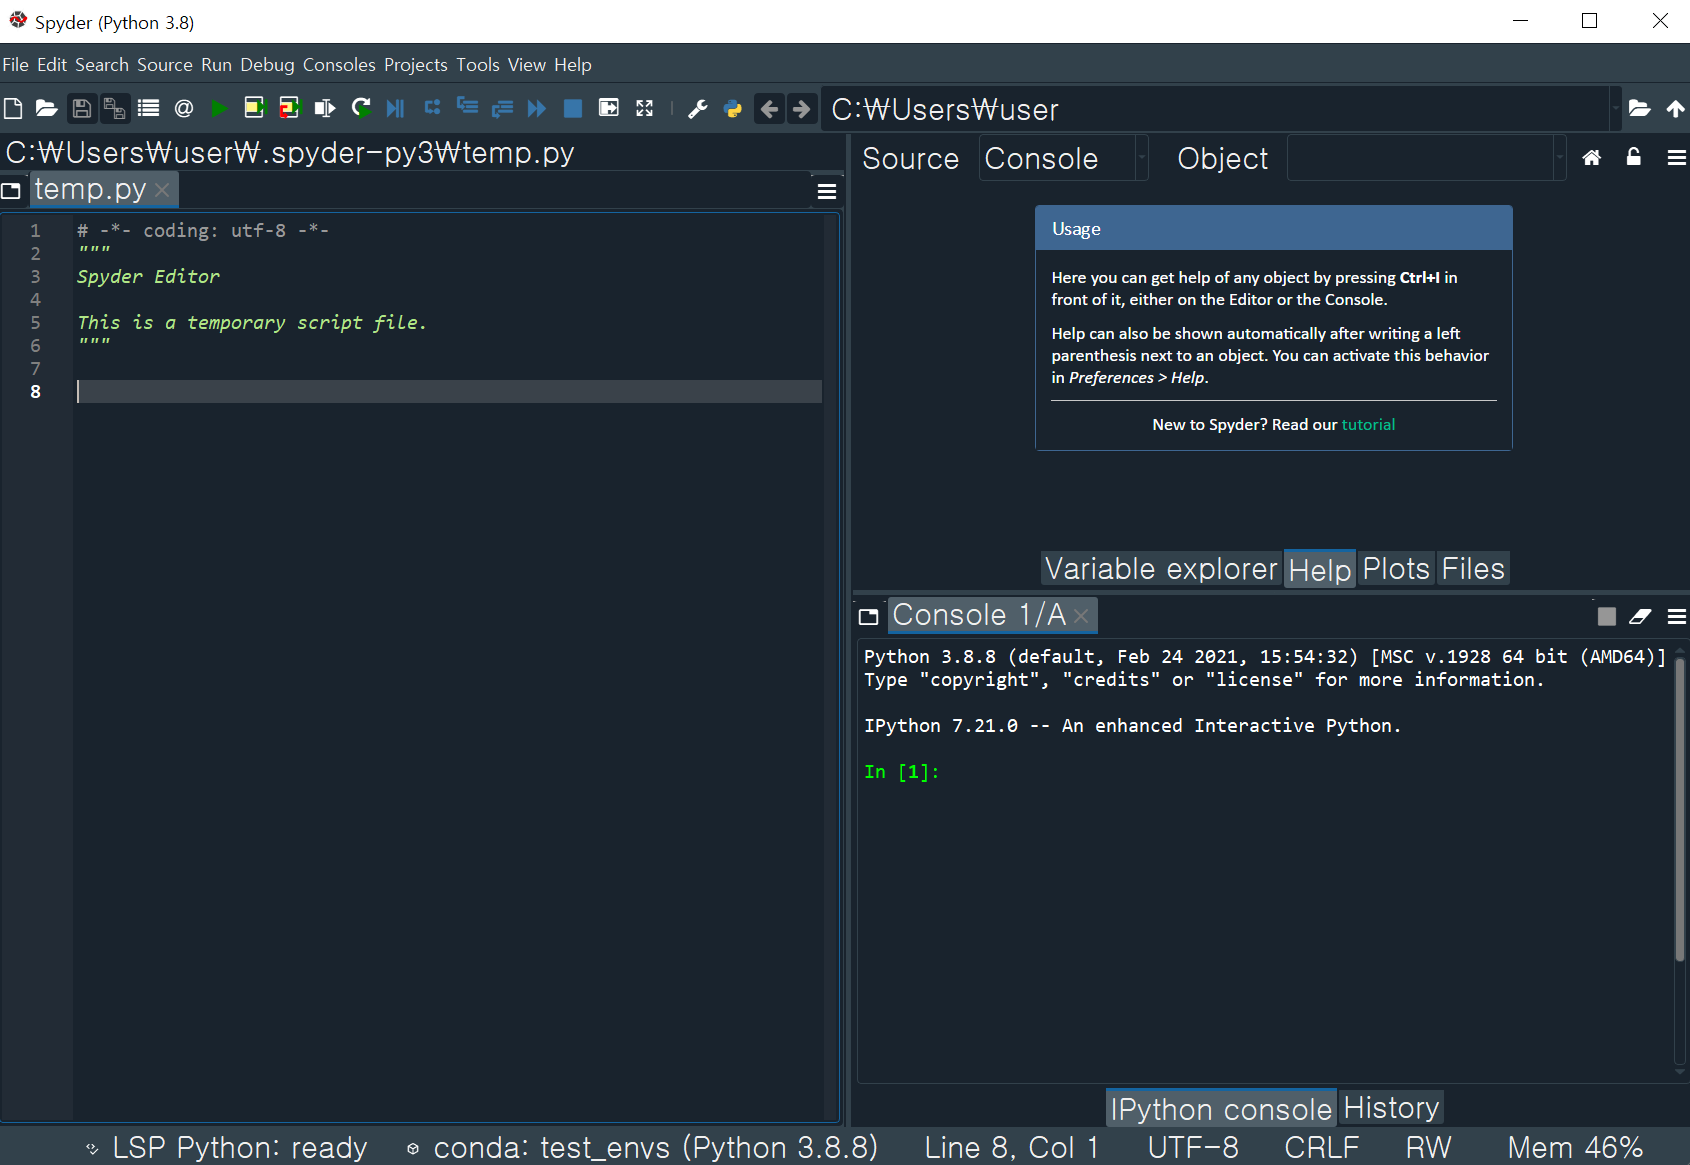Select the IPython console tab
The height and width of the screenshot is (1165, 1690).
[1221, 1108]
